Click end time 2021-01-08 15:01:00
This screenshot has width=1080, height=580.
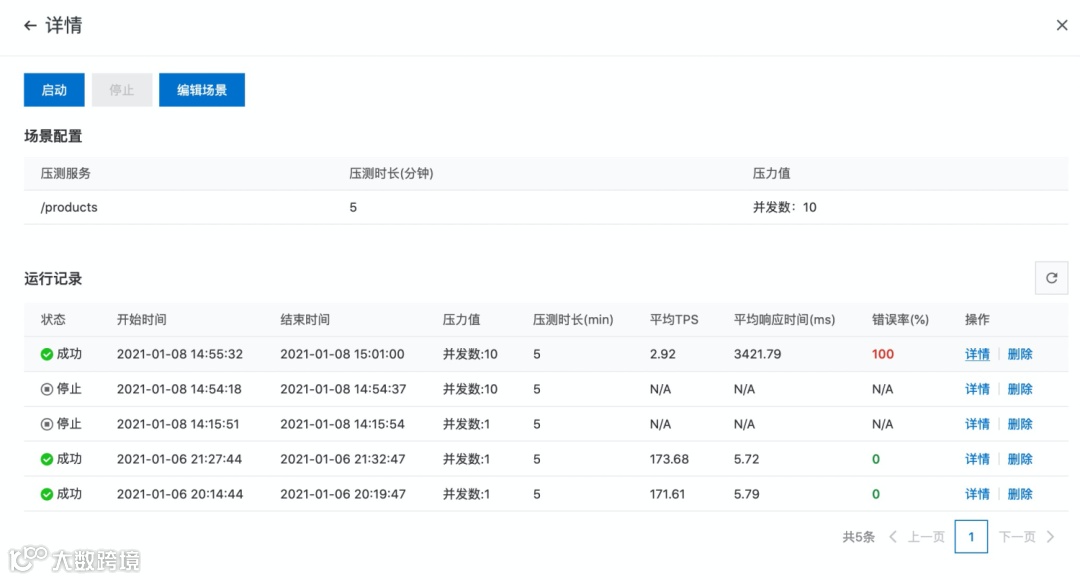tap(342, 354)
